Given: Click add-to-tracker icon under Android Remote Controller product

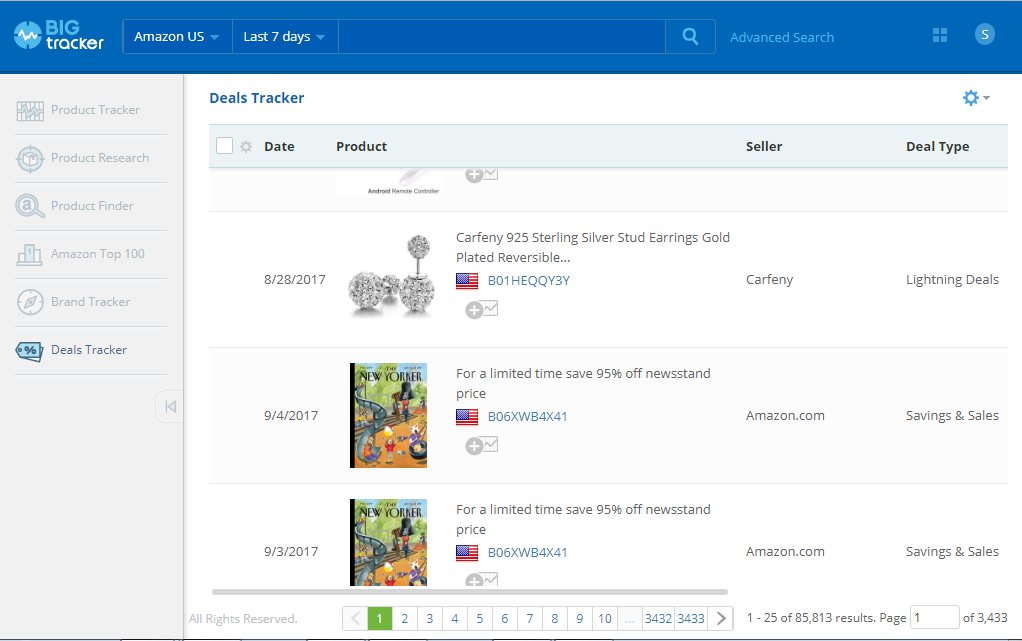Looking at the screenshot, I should [x=482, y=175].
